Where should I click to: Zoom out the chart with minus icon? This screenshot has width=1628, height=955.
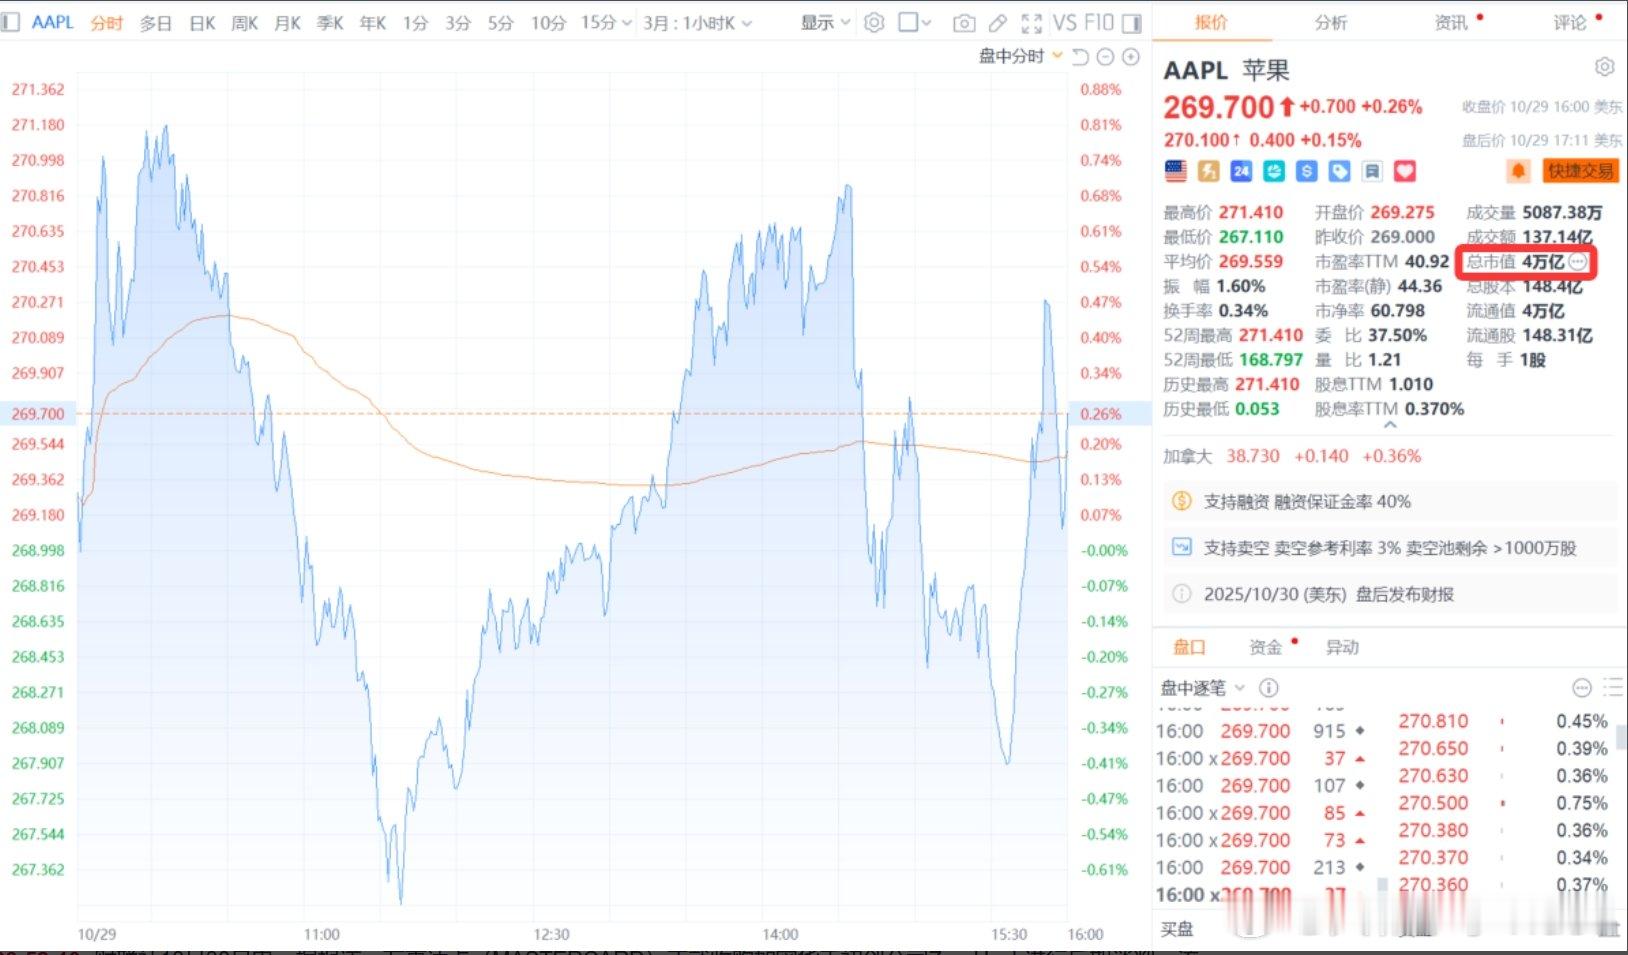pos(1105,57)
